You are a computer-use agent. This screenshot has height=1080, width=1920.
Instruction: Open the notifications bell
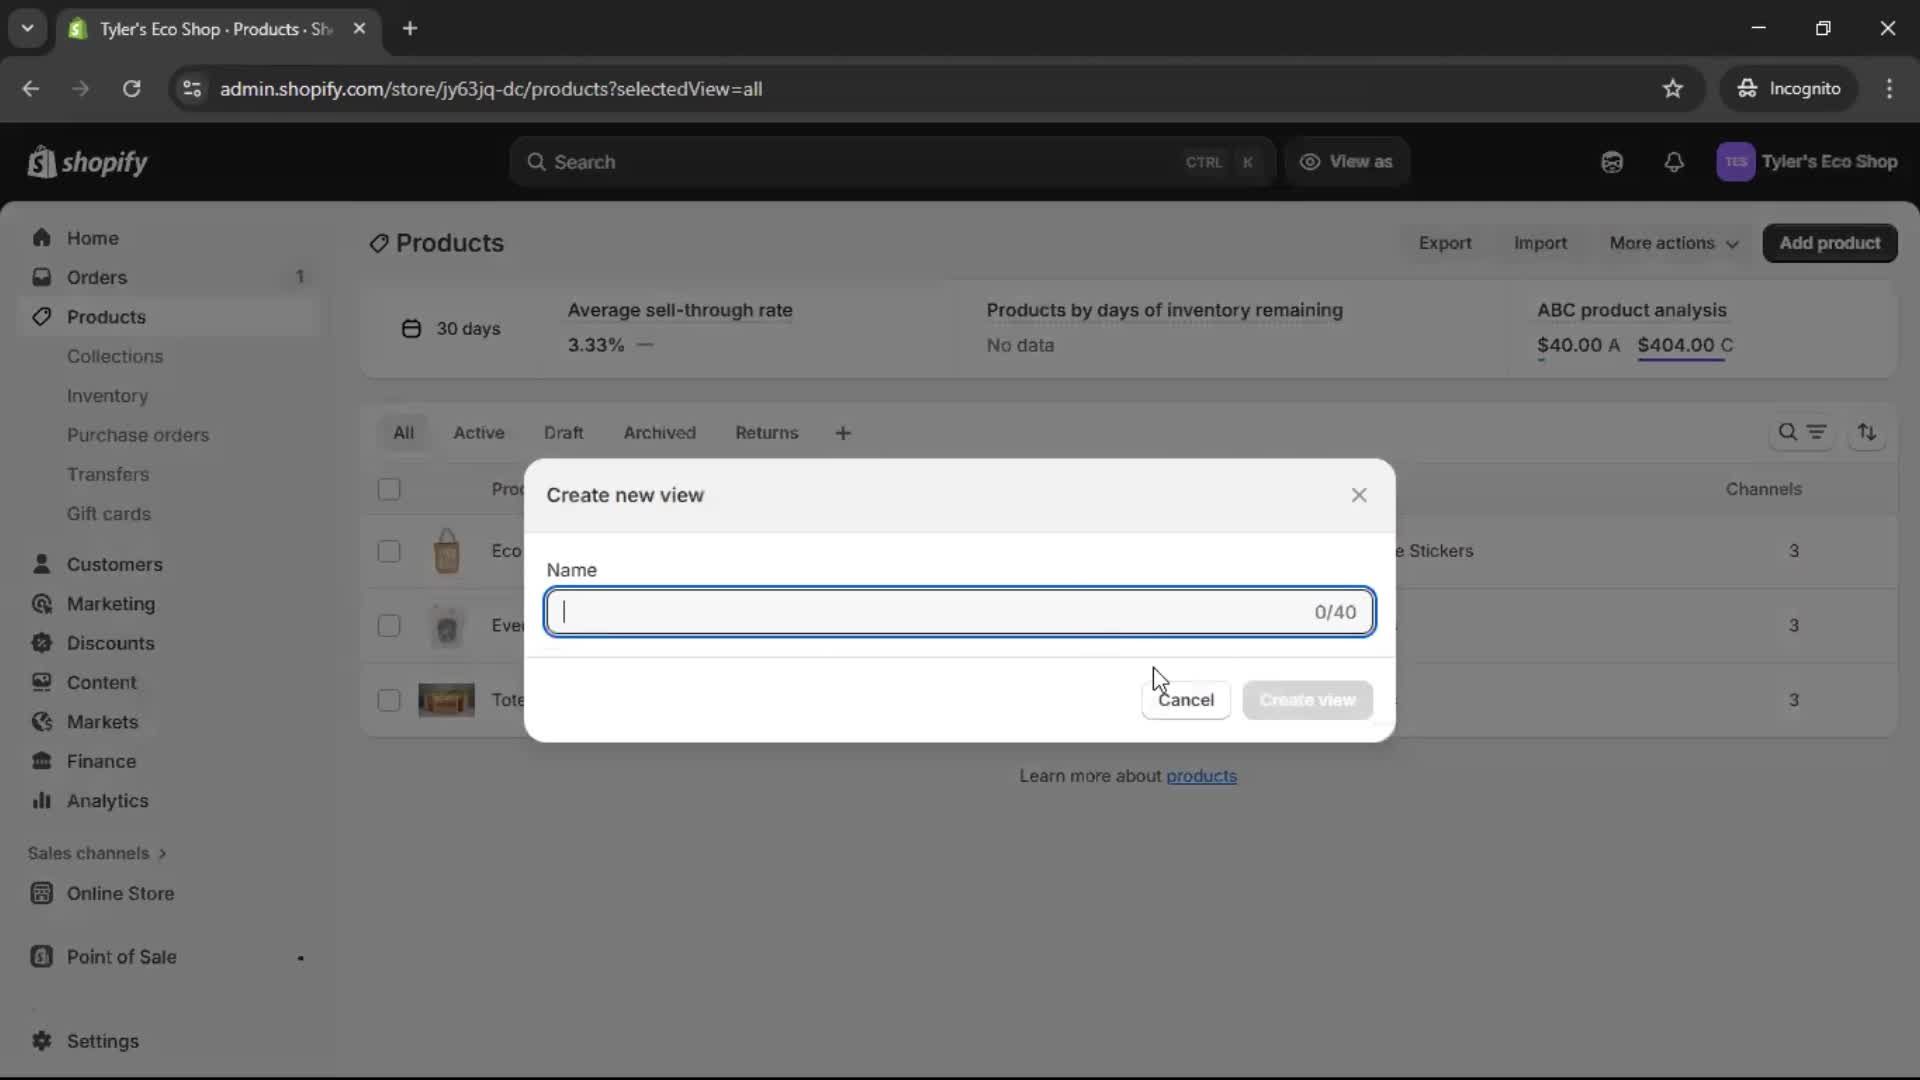(1675, 162)
